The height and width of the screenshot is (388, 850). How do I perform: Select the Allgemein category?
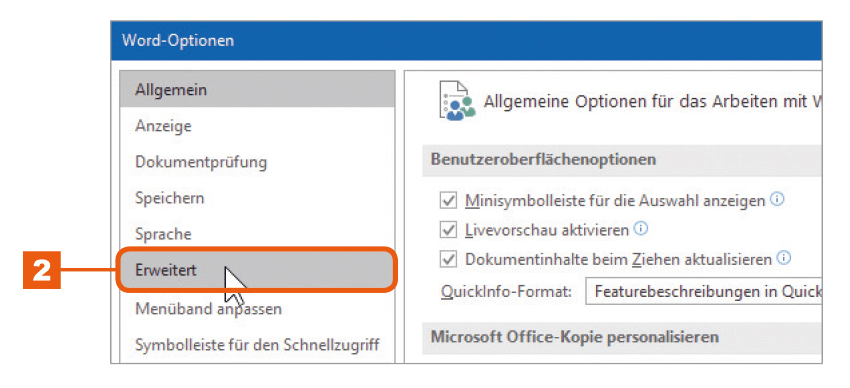pos(257,89)
